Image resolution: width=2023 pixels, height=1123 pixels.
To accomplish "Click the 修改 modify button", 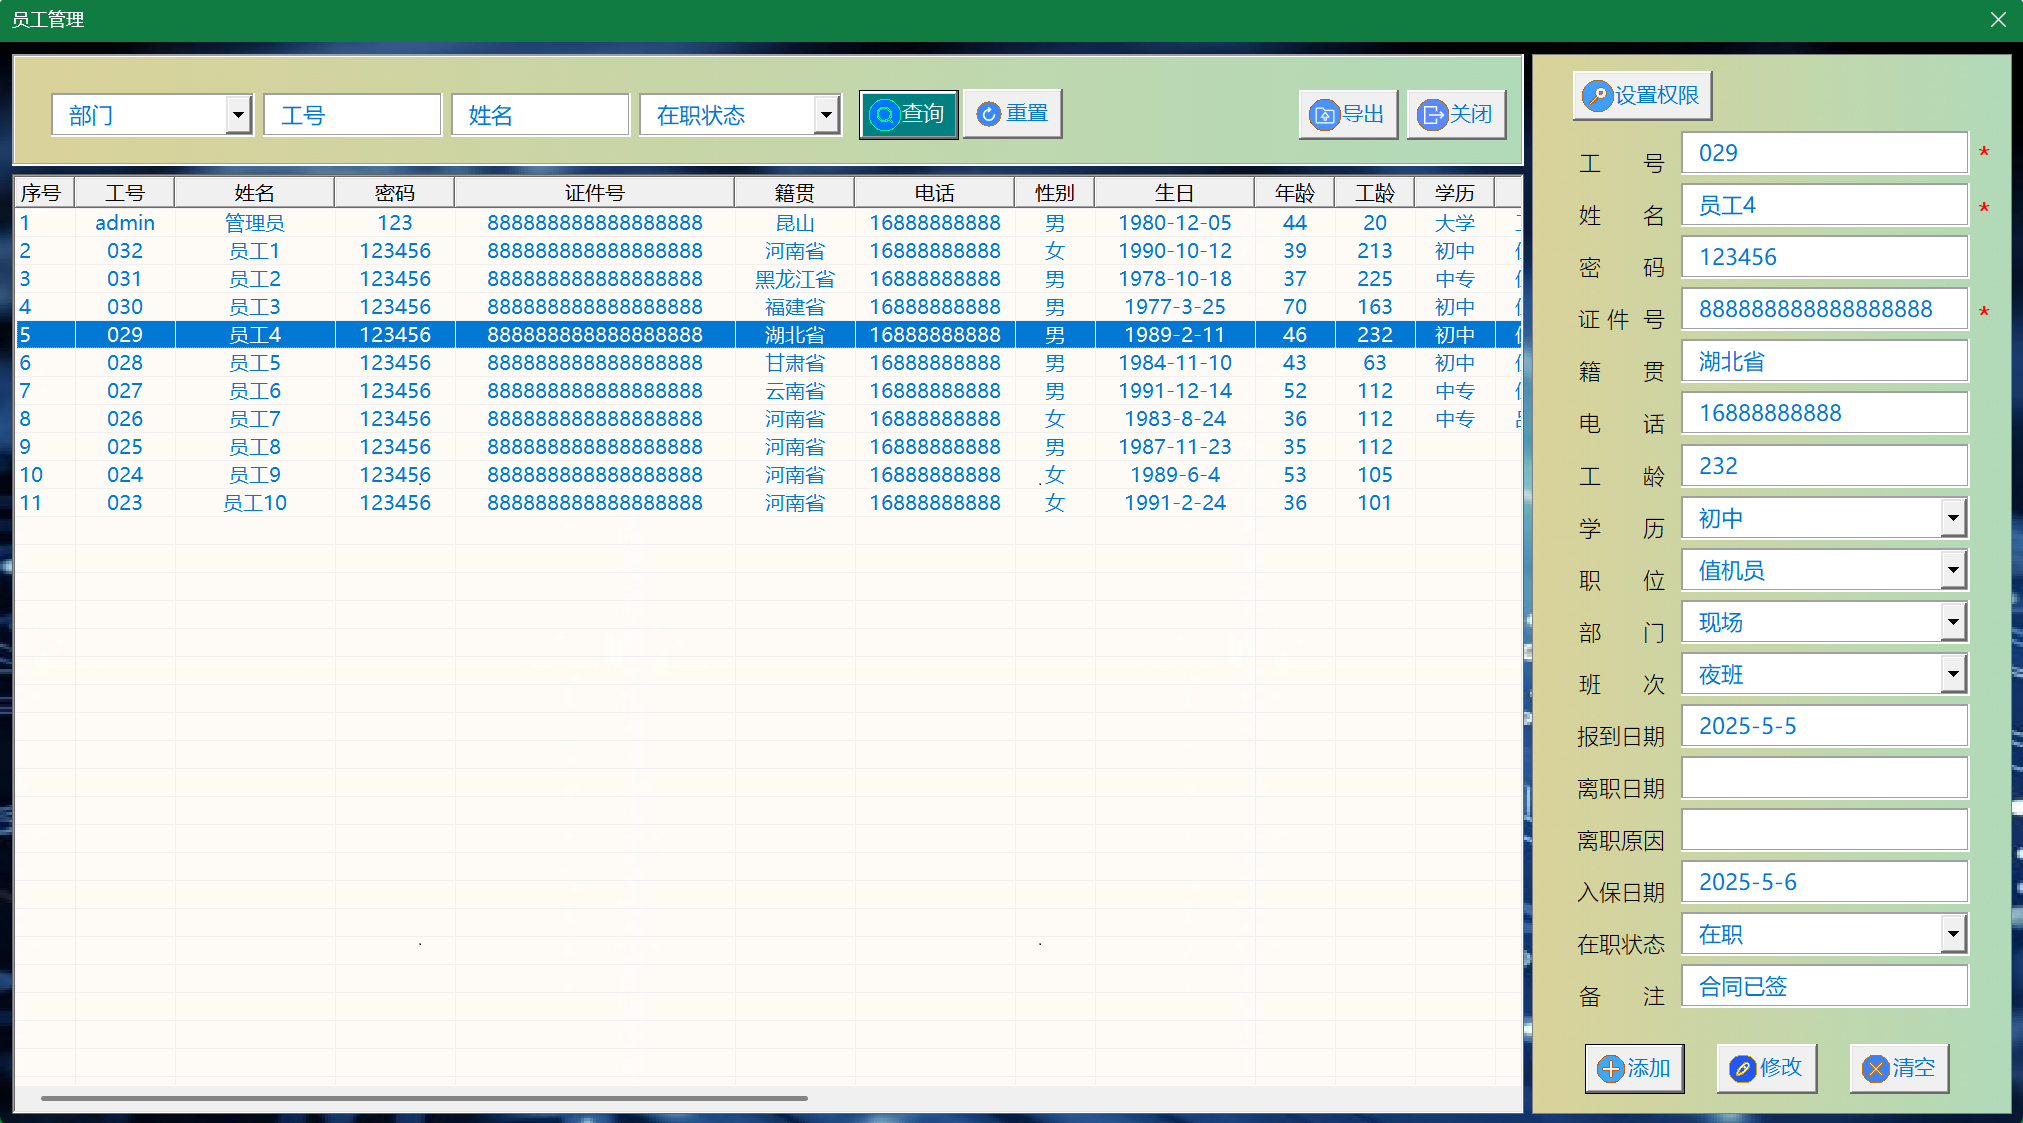I will click(x=1766, y=1068).
